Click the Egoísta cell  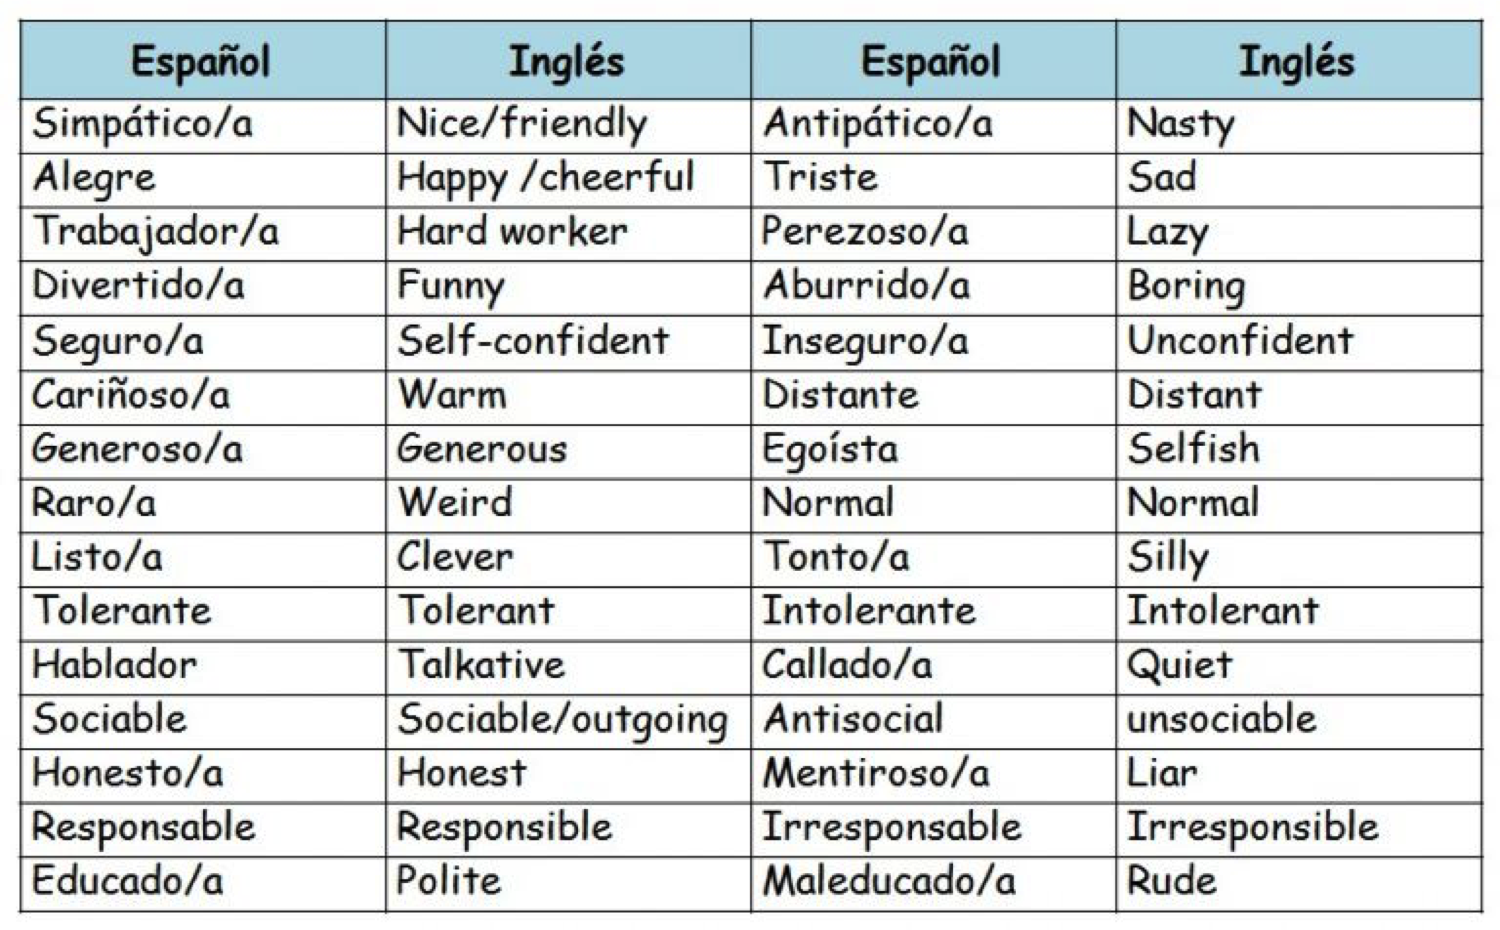[830, 449]
